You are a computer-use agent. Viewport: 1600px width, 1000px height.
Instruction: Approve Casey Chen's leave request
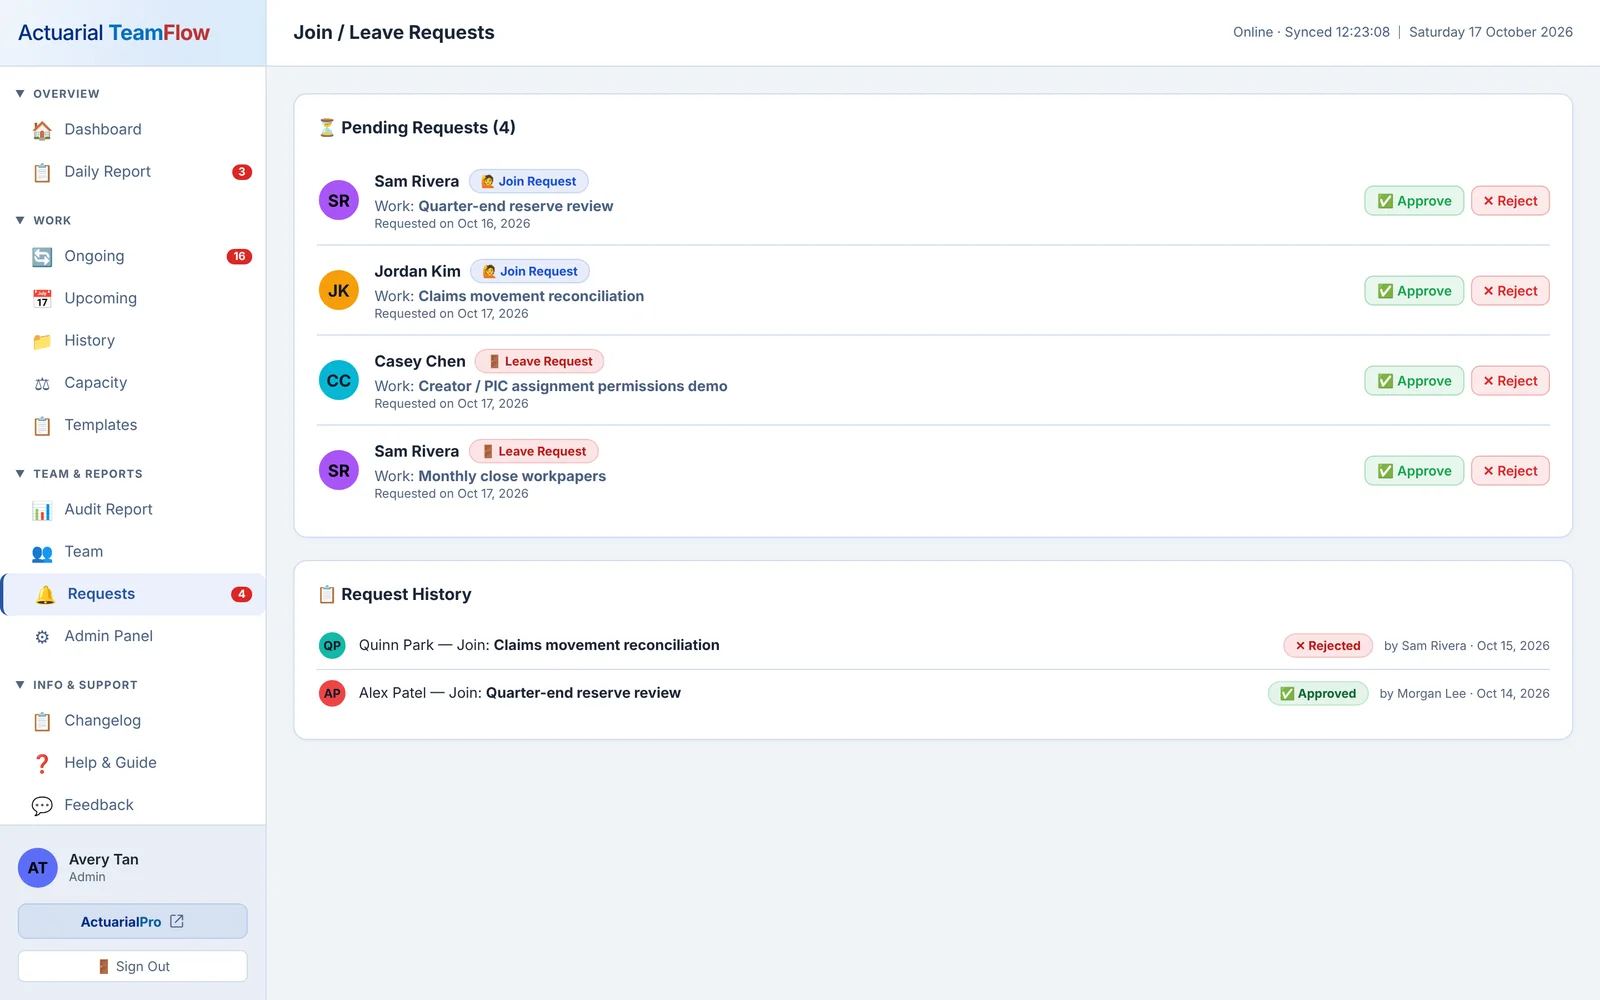click(x=1414, y=381)
